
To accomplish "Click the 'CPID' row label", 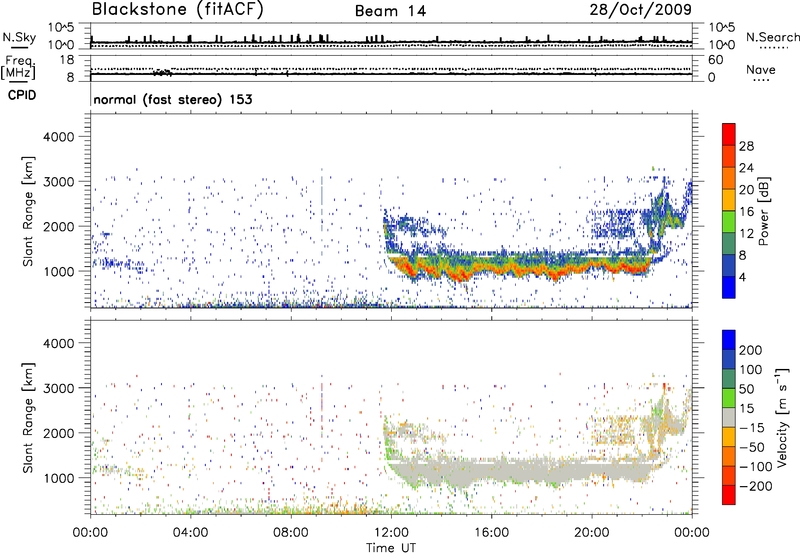I will click(x=22, y=95).
